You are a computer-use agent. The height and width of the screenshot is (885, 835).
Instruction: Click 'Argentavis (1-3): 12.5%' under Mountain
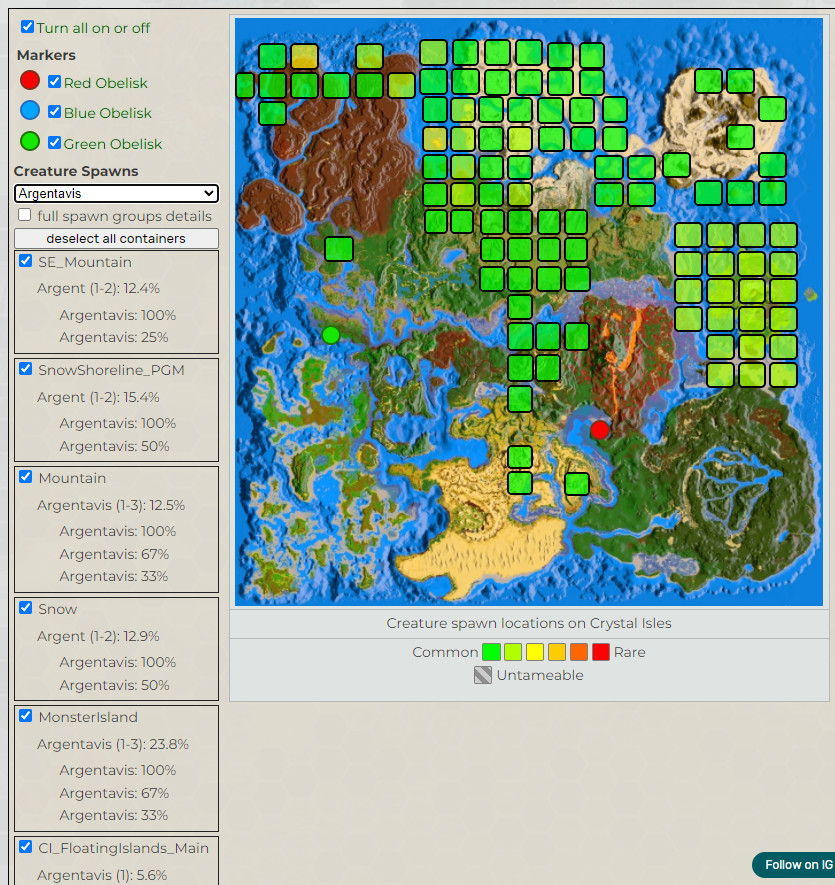(x=111, y=505)
